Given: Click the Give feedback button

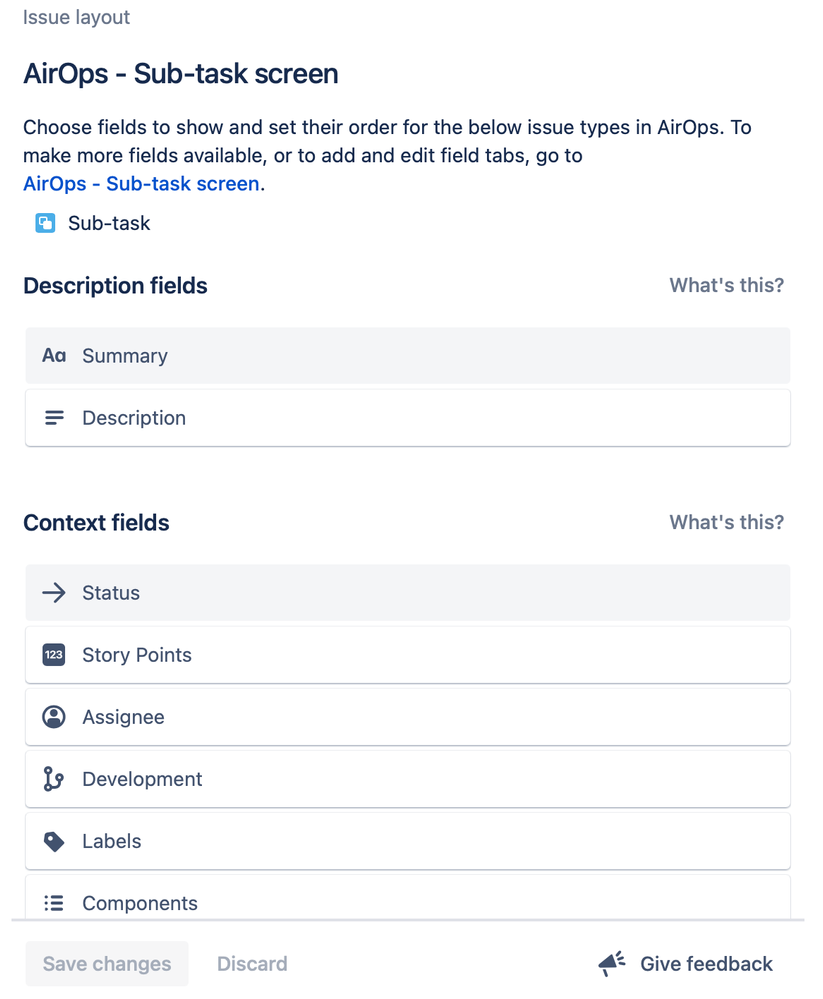Looking at the screenshot, I should tap(686, 963).
